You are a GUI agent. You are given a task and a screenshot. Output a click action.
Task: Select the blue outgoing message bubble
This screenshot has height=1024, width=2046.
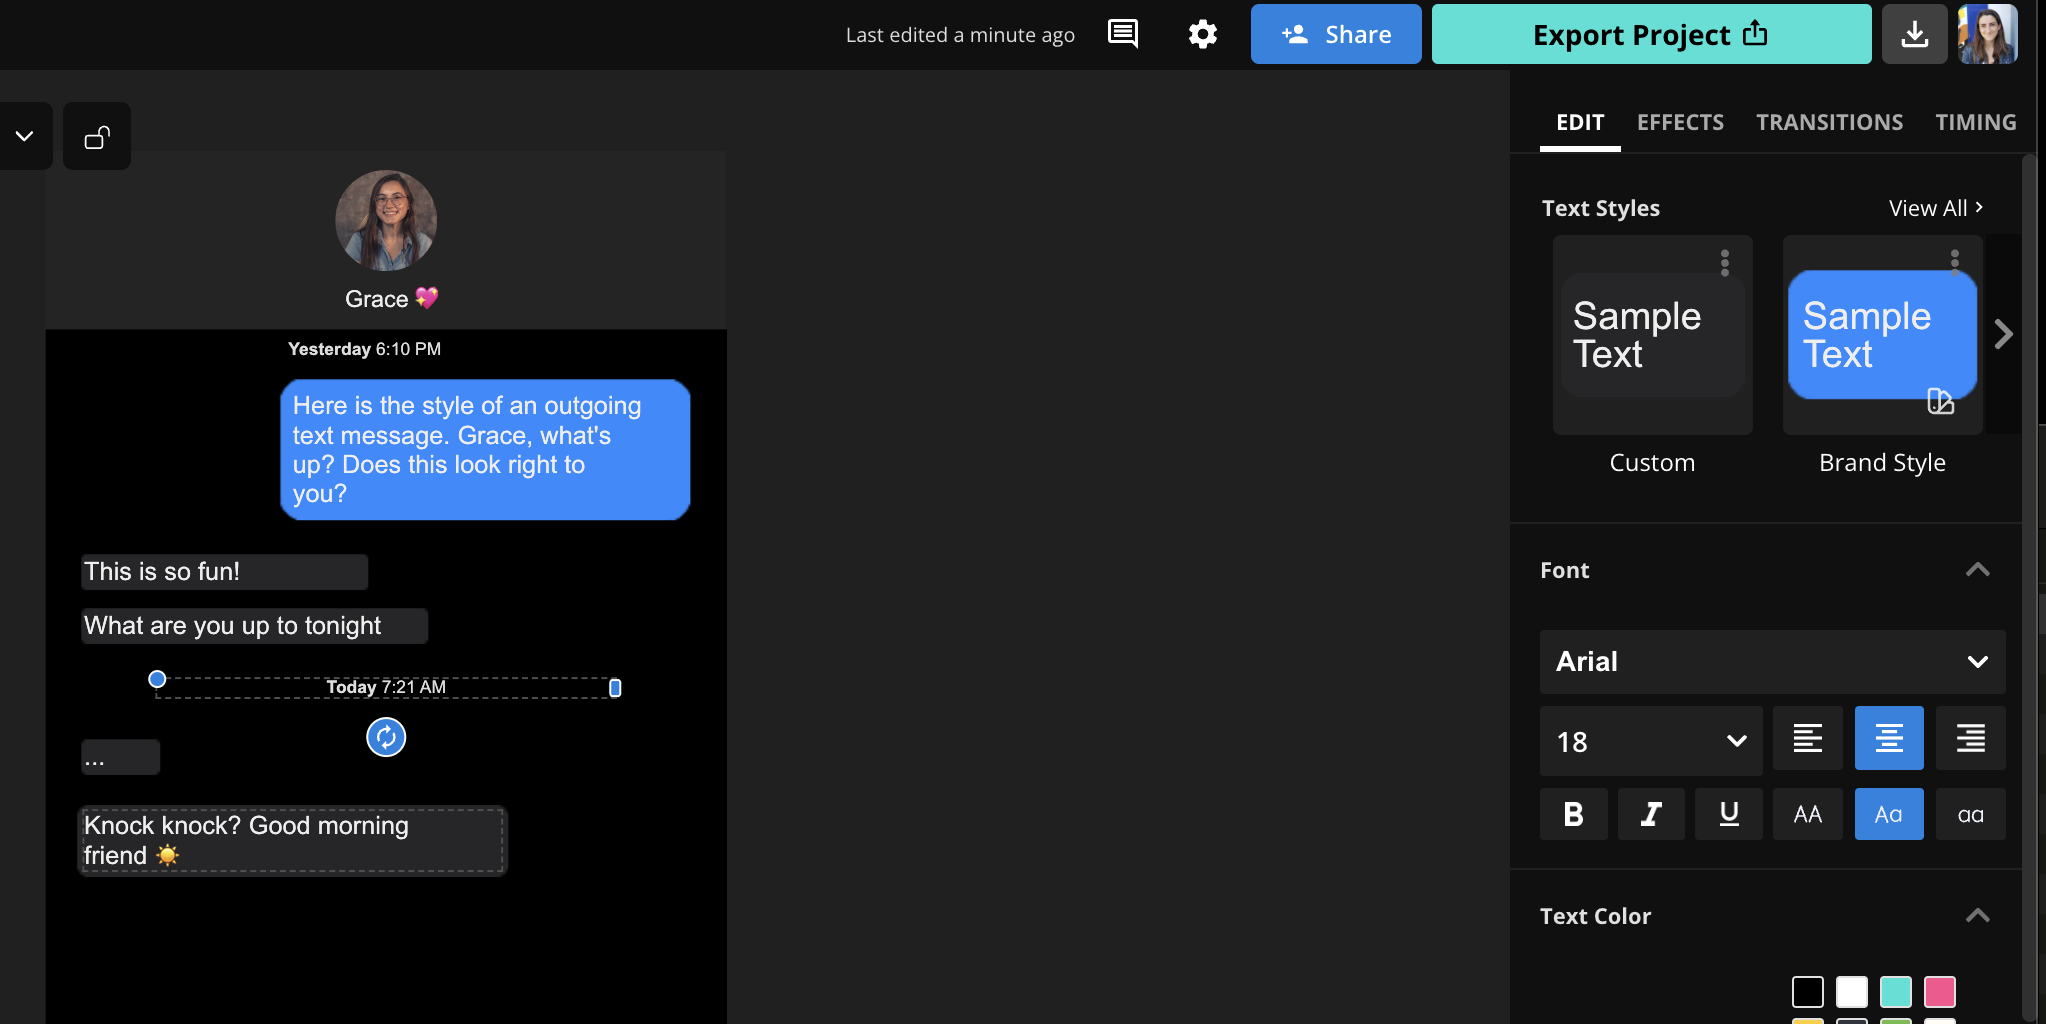point(485,450)
